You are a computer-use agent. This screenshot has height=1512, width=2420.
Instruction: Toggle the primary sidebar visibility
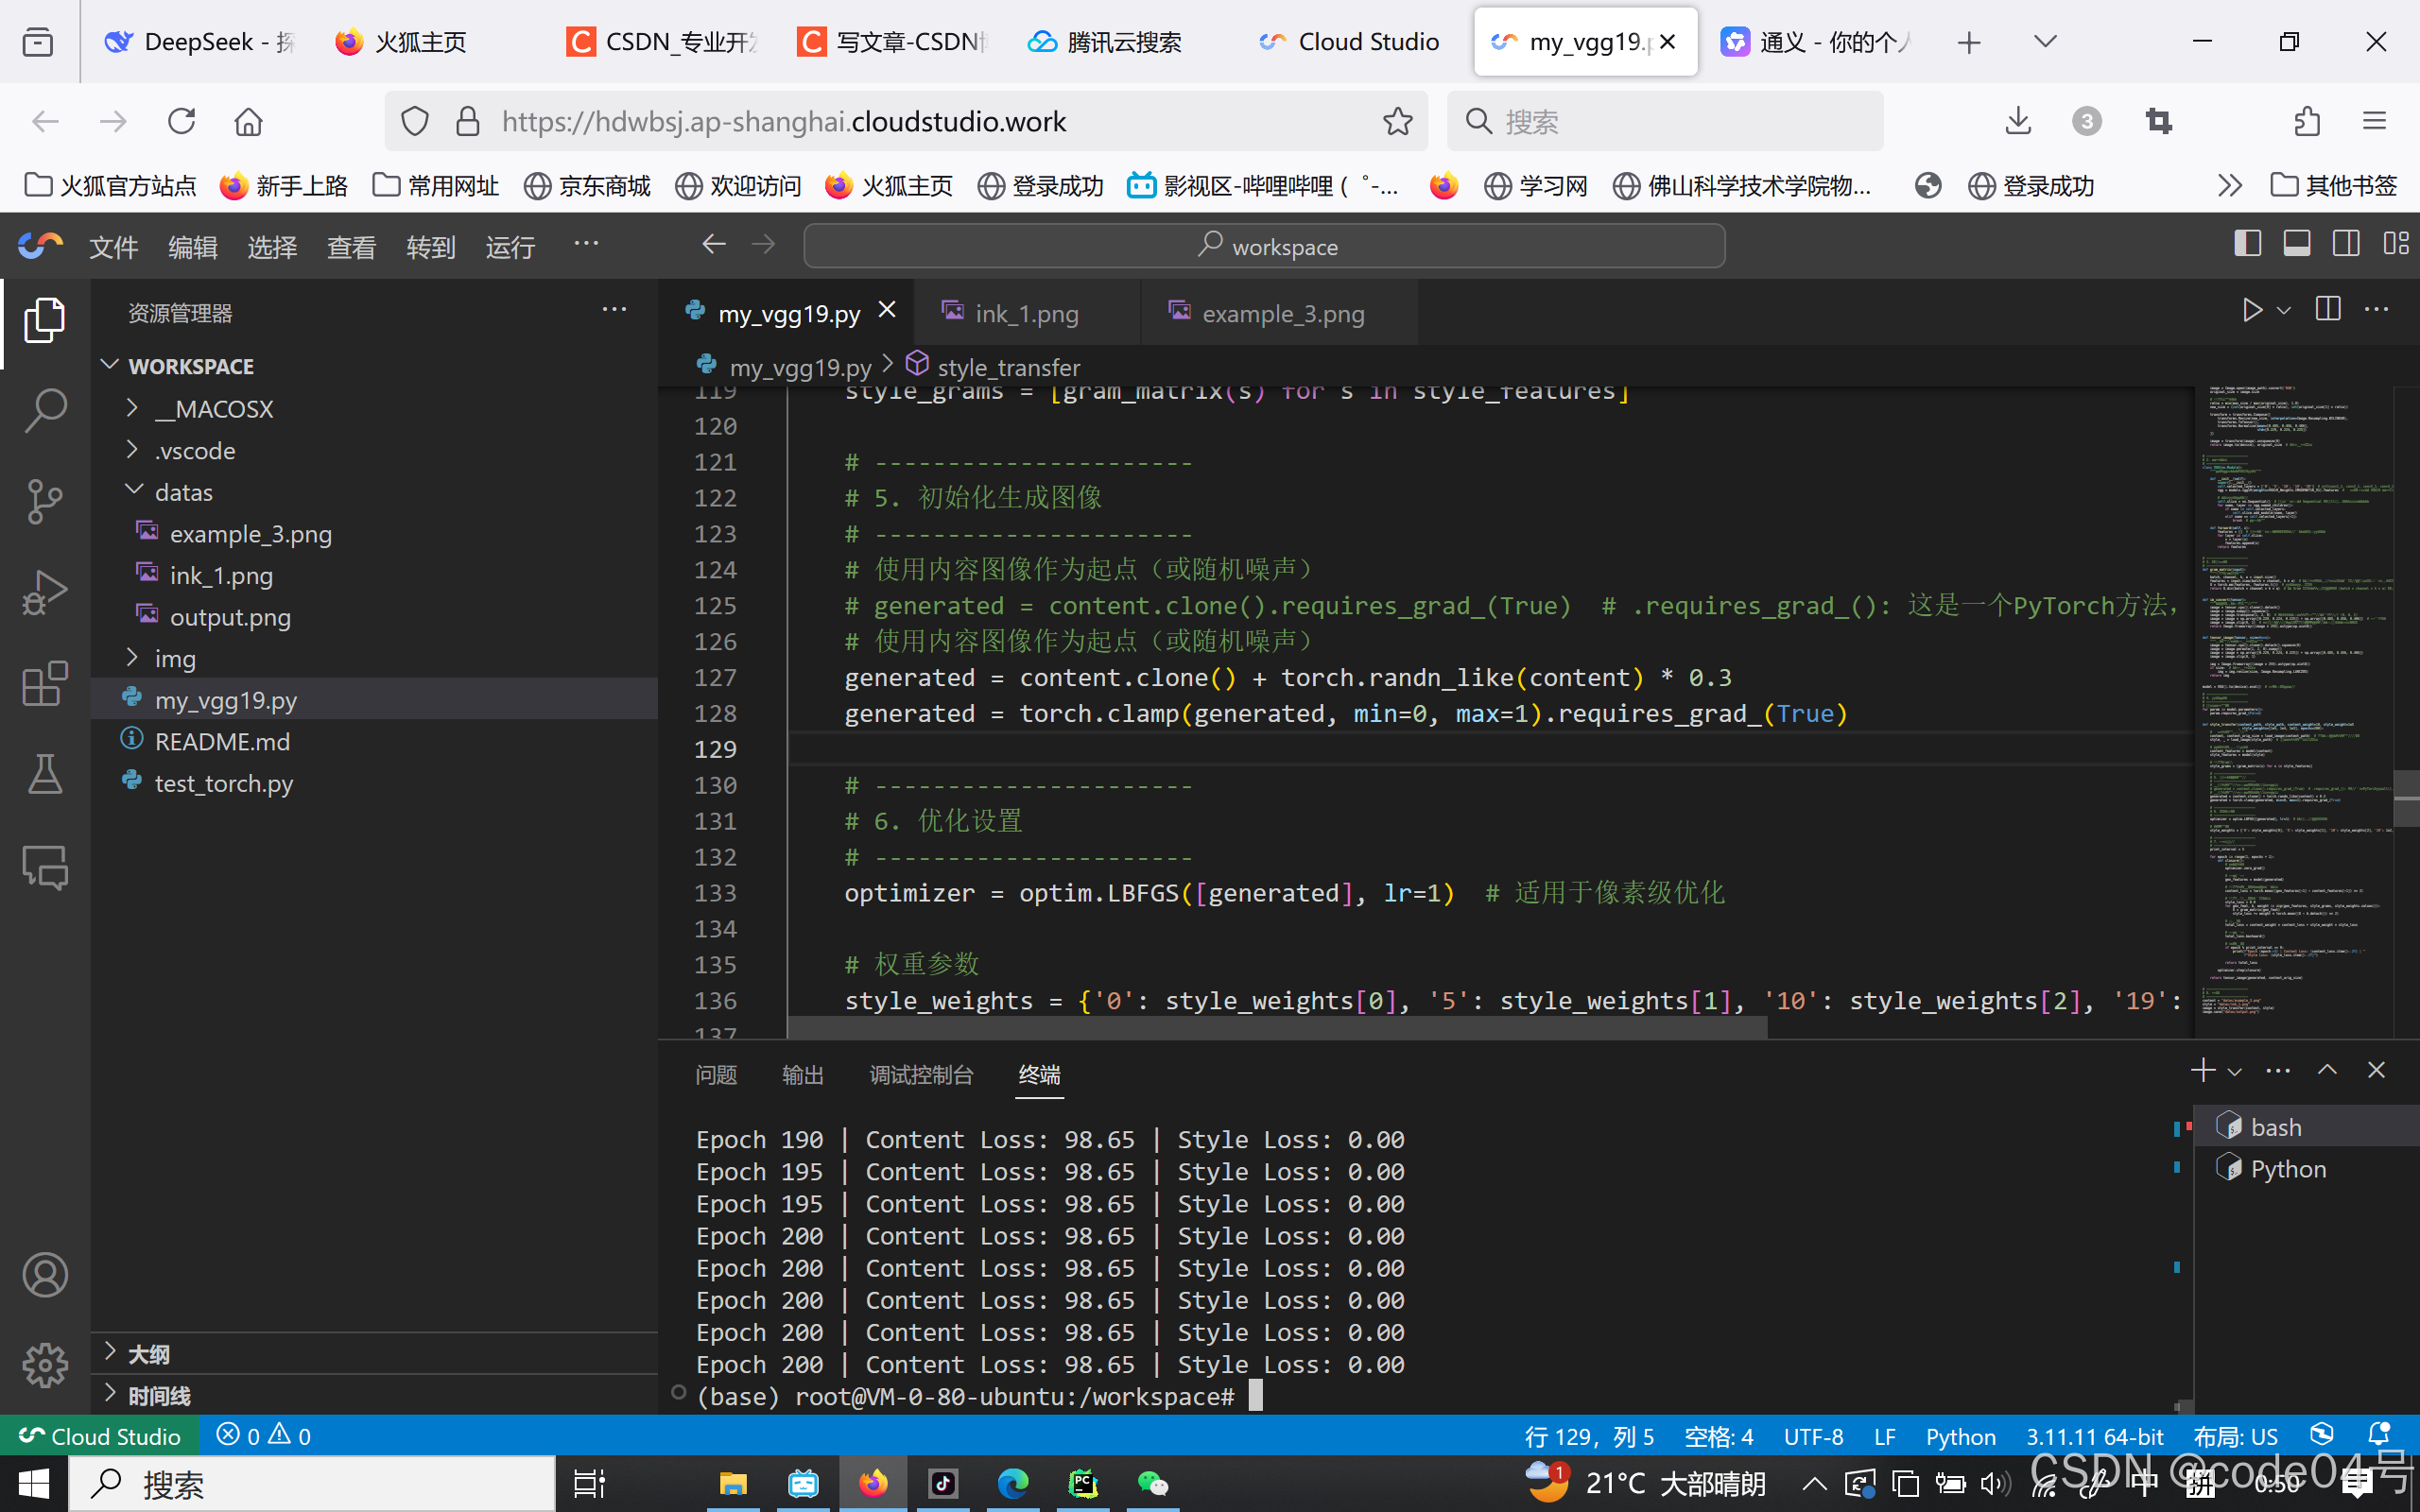pyautogui.click(x=2248, y=243)
